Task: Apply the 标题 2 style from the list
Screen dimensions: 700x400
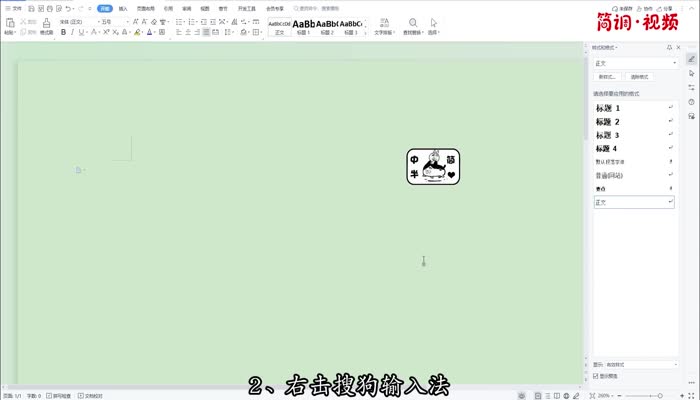Action: coord(608,122)
